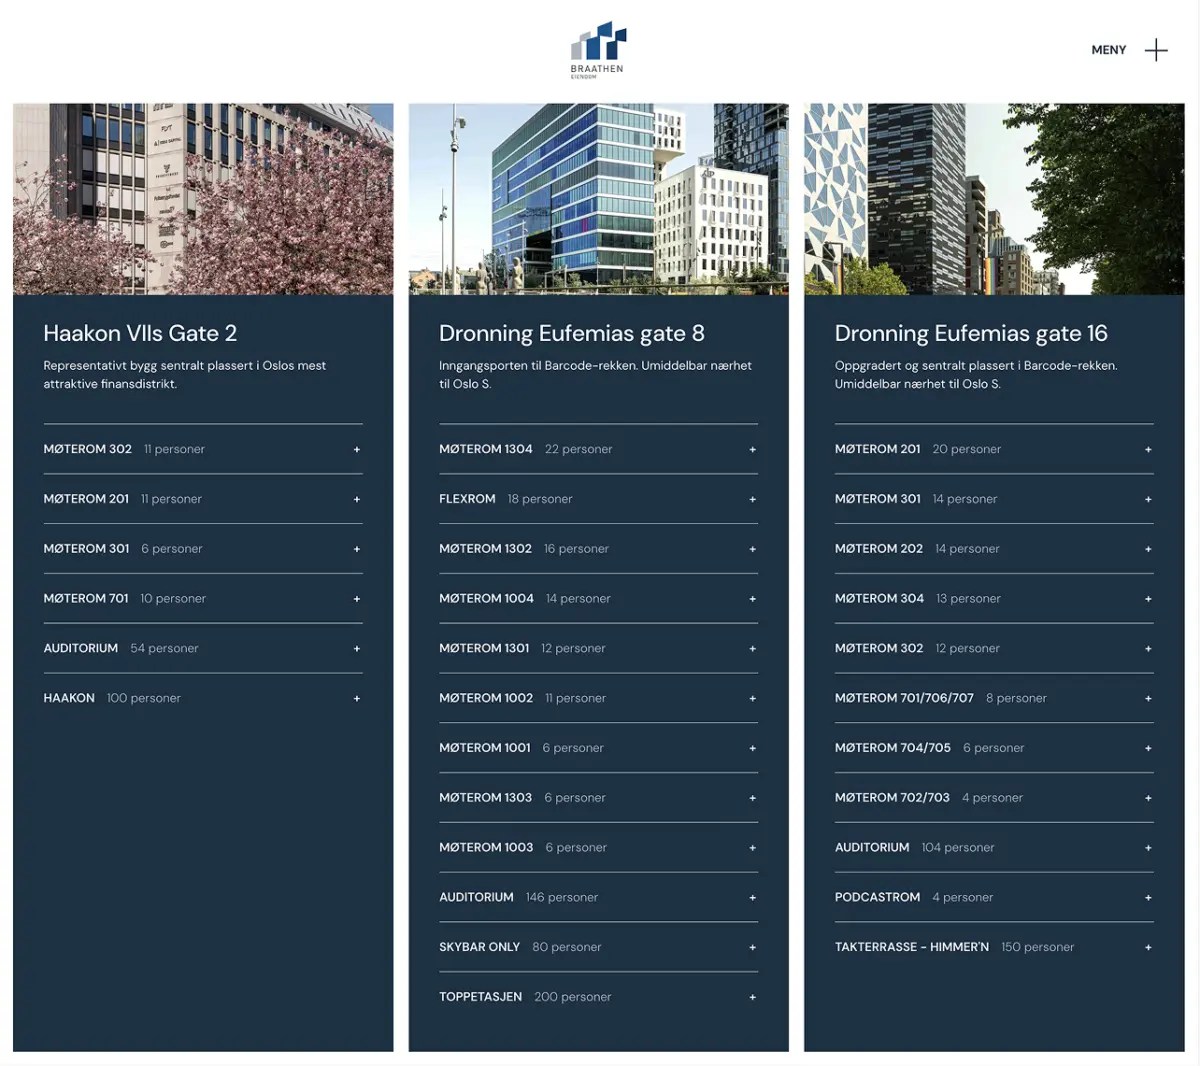Click plus icon beside Møterom 1002

click(753, 698)
